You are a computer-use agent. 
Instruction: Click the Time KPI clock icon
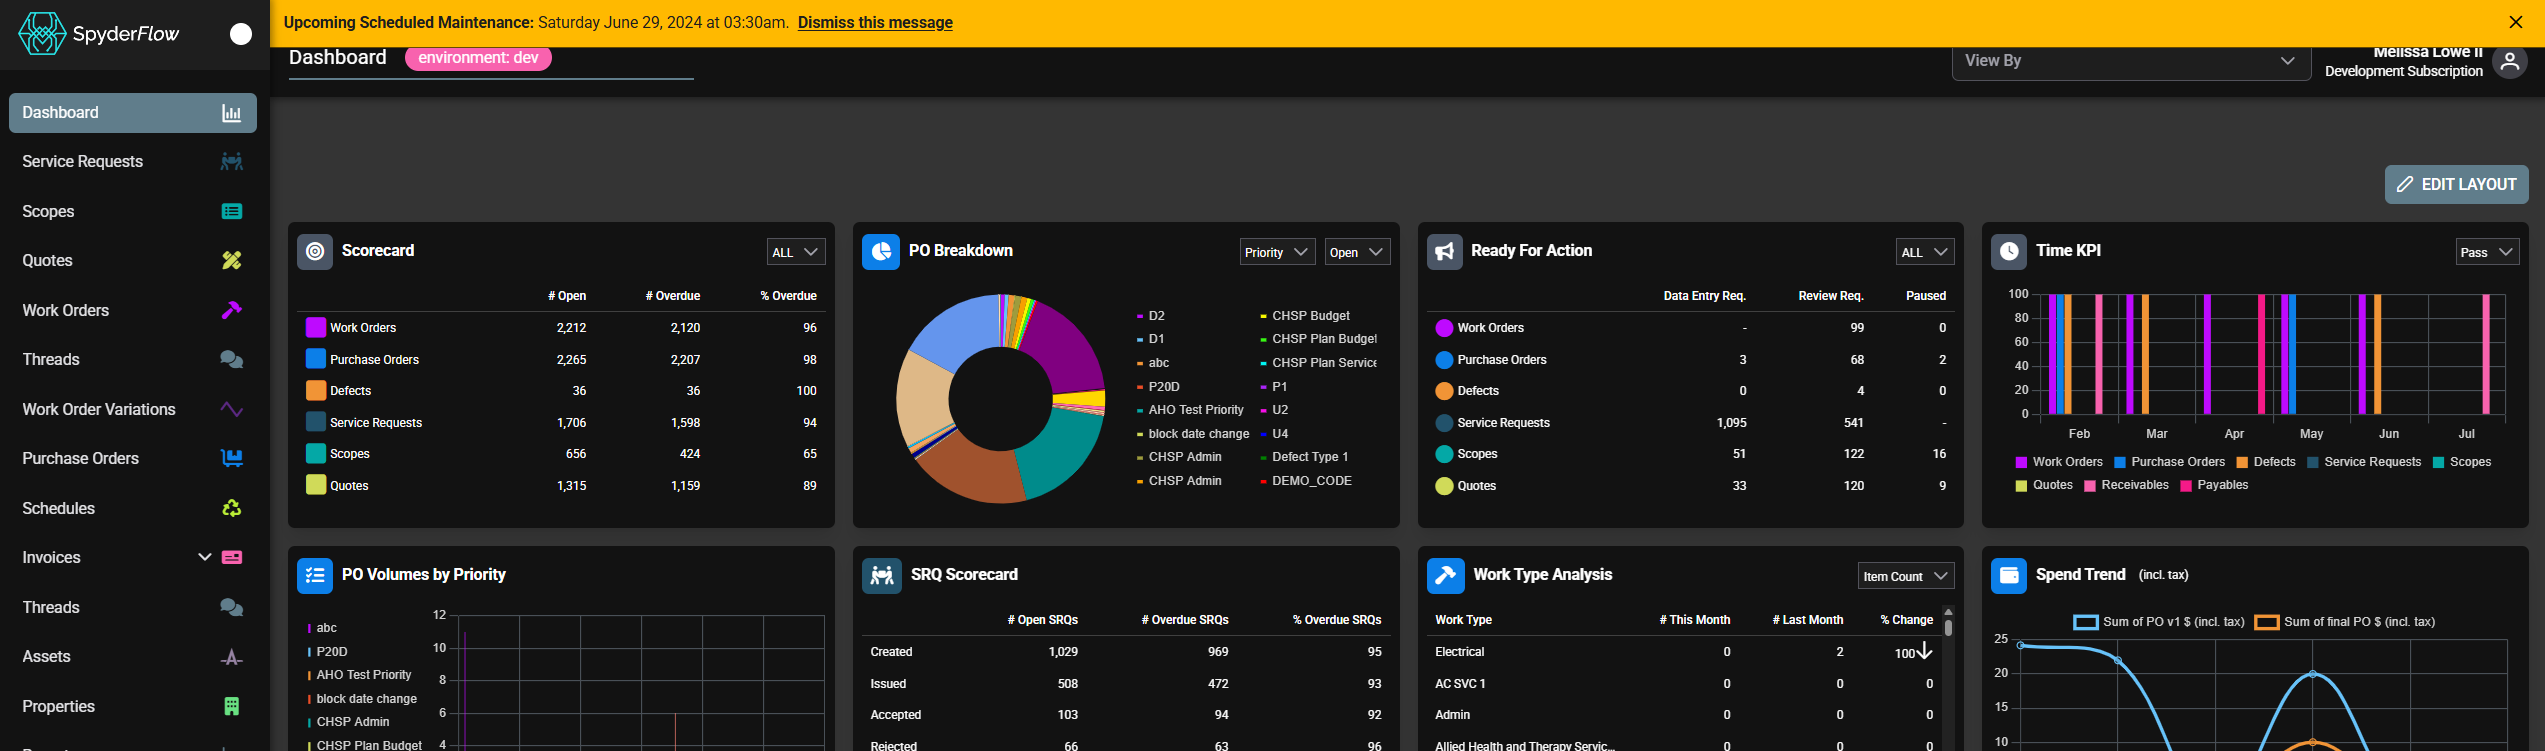[x=2009, y=251]
